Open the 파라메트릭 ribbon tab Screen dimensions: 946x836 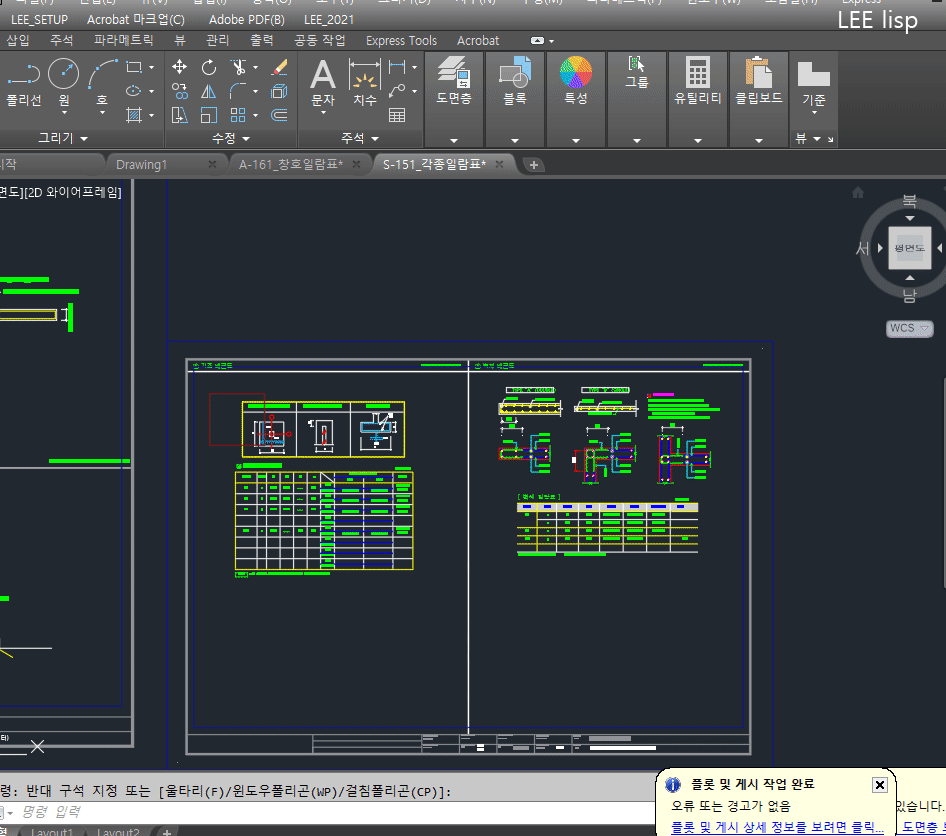(123, 40)
